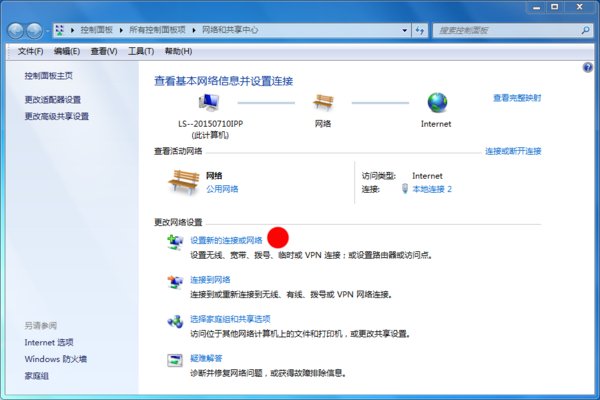Click the icon beside 连接到网络
Viewport: 600px width, 400px height.
(176, 282)
